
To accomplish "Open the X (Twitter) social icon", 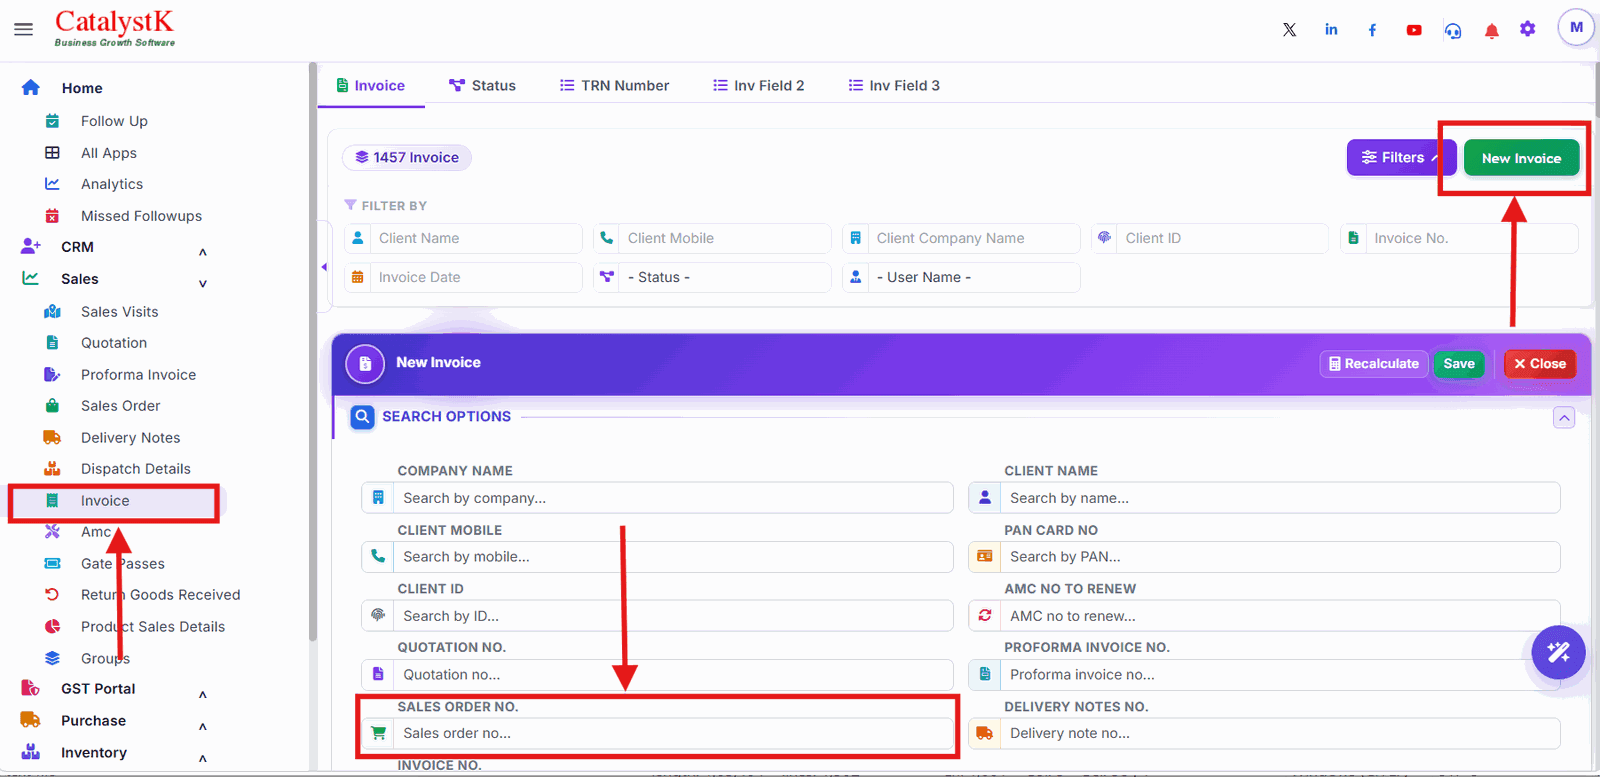I will click(x=1290, y=30).
